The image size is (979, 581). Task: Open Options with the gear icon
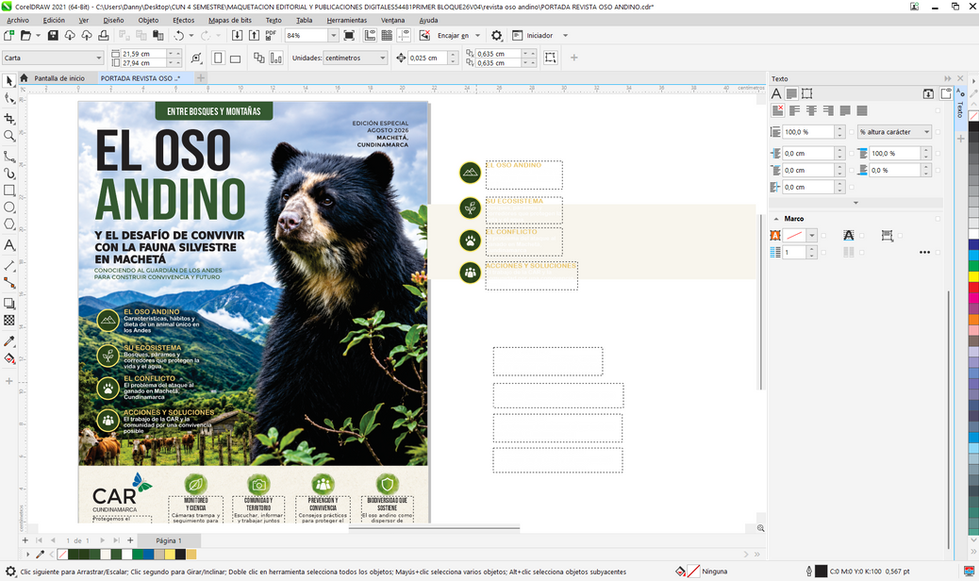(x=496, y=36)
